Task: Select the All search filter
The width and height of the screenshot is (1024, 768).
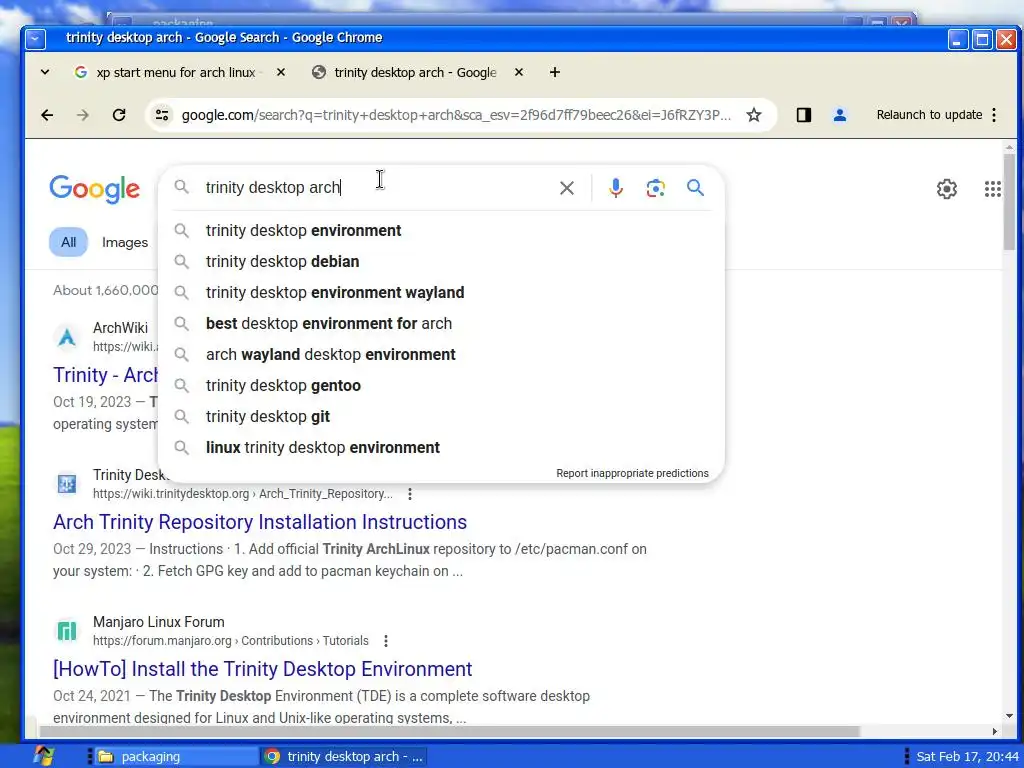Action: 69,242
